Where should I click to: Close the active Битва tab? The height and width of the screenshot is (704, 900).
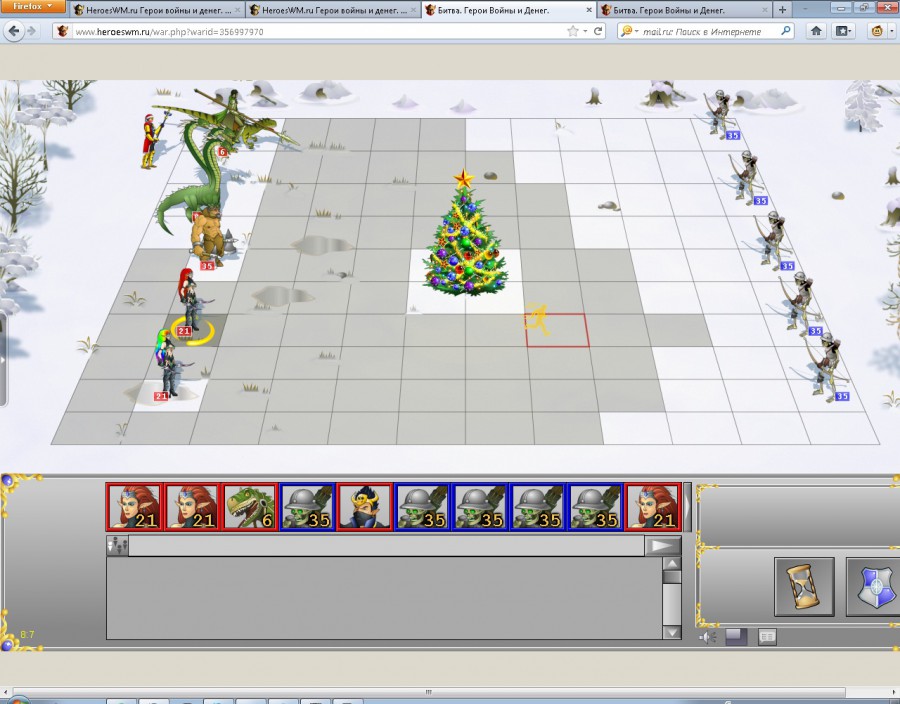(588, 10)
